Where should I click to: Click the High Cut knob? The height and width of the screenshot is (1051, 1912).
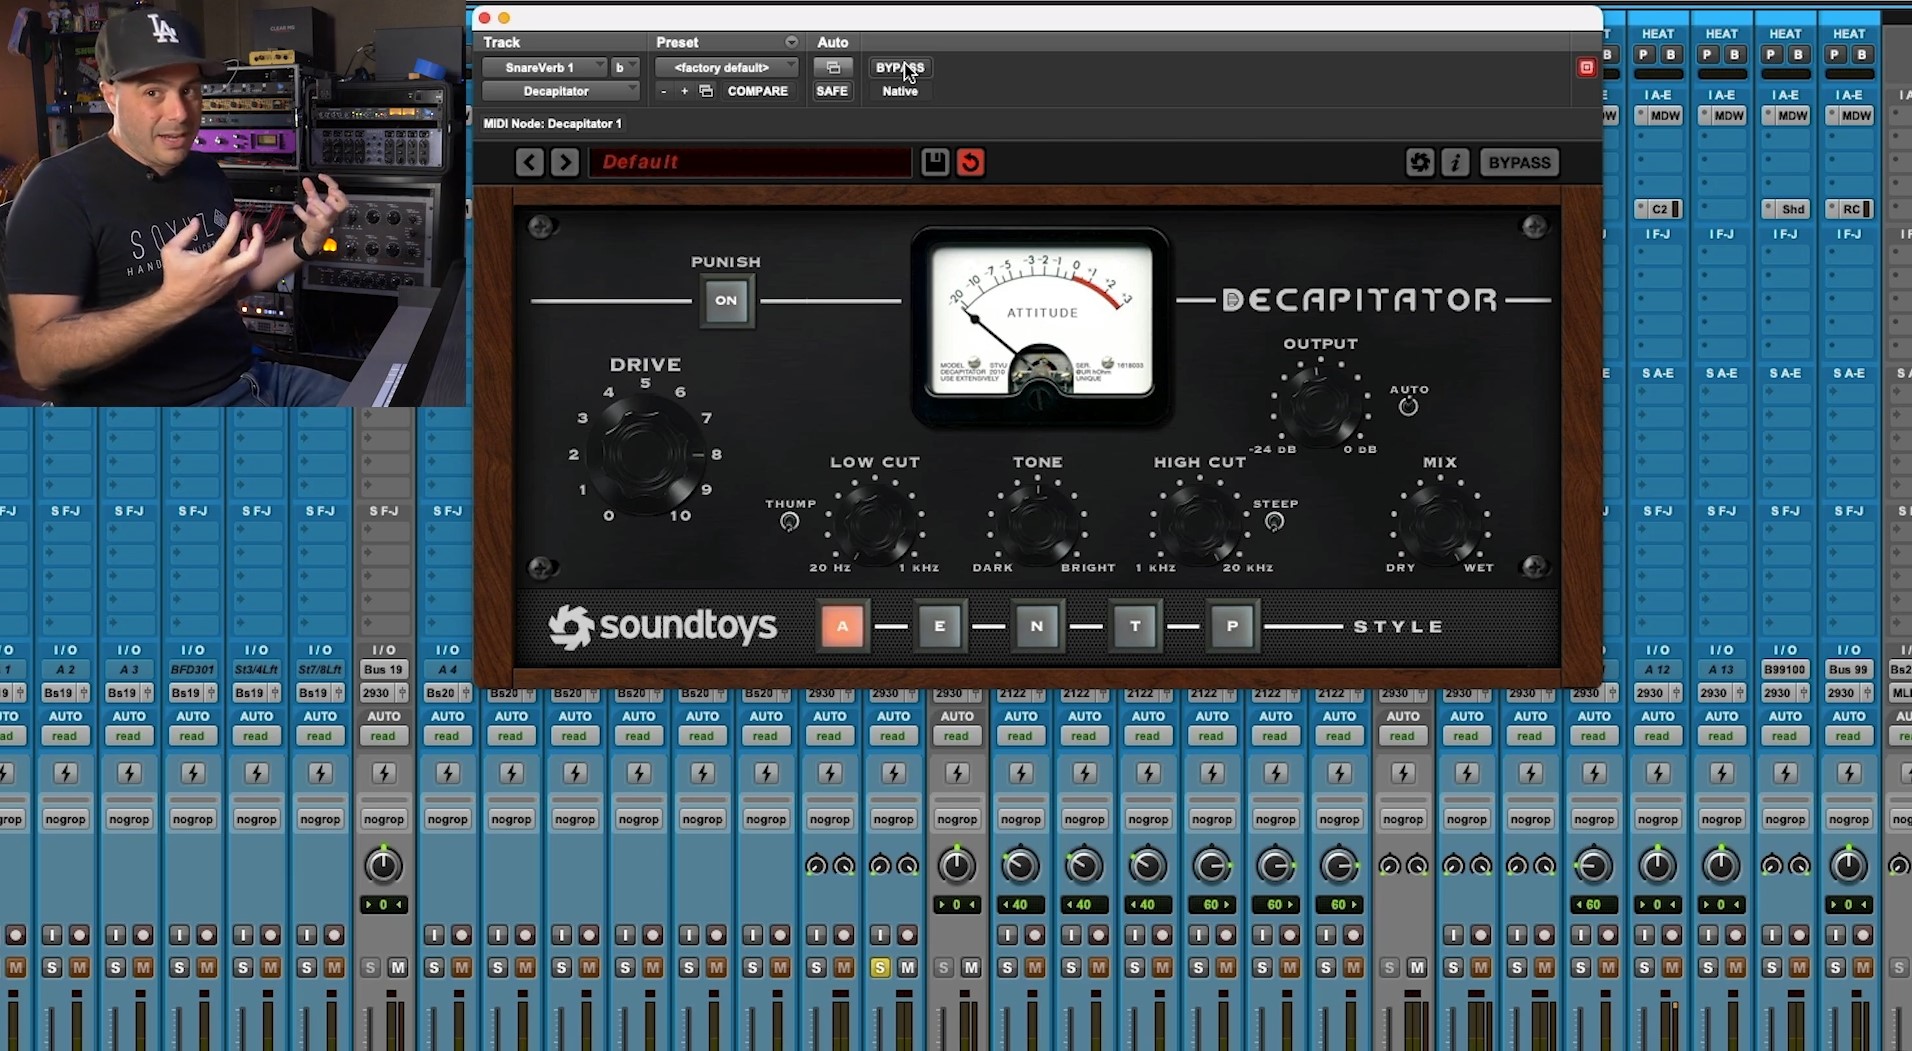tap(1198, 522)
